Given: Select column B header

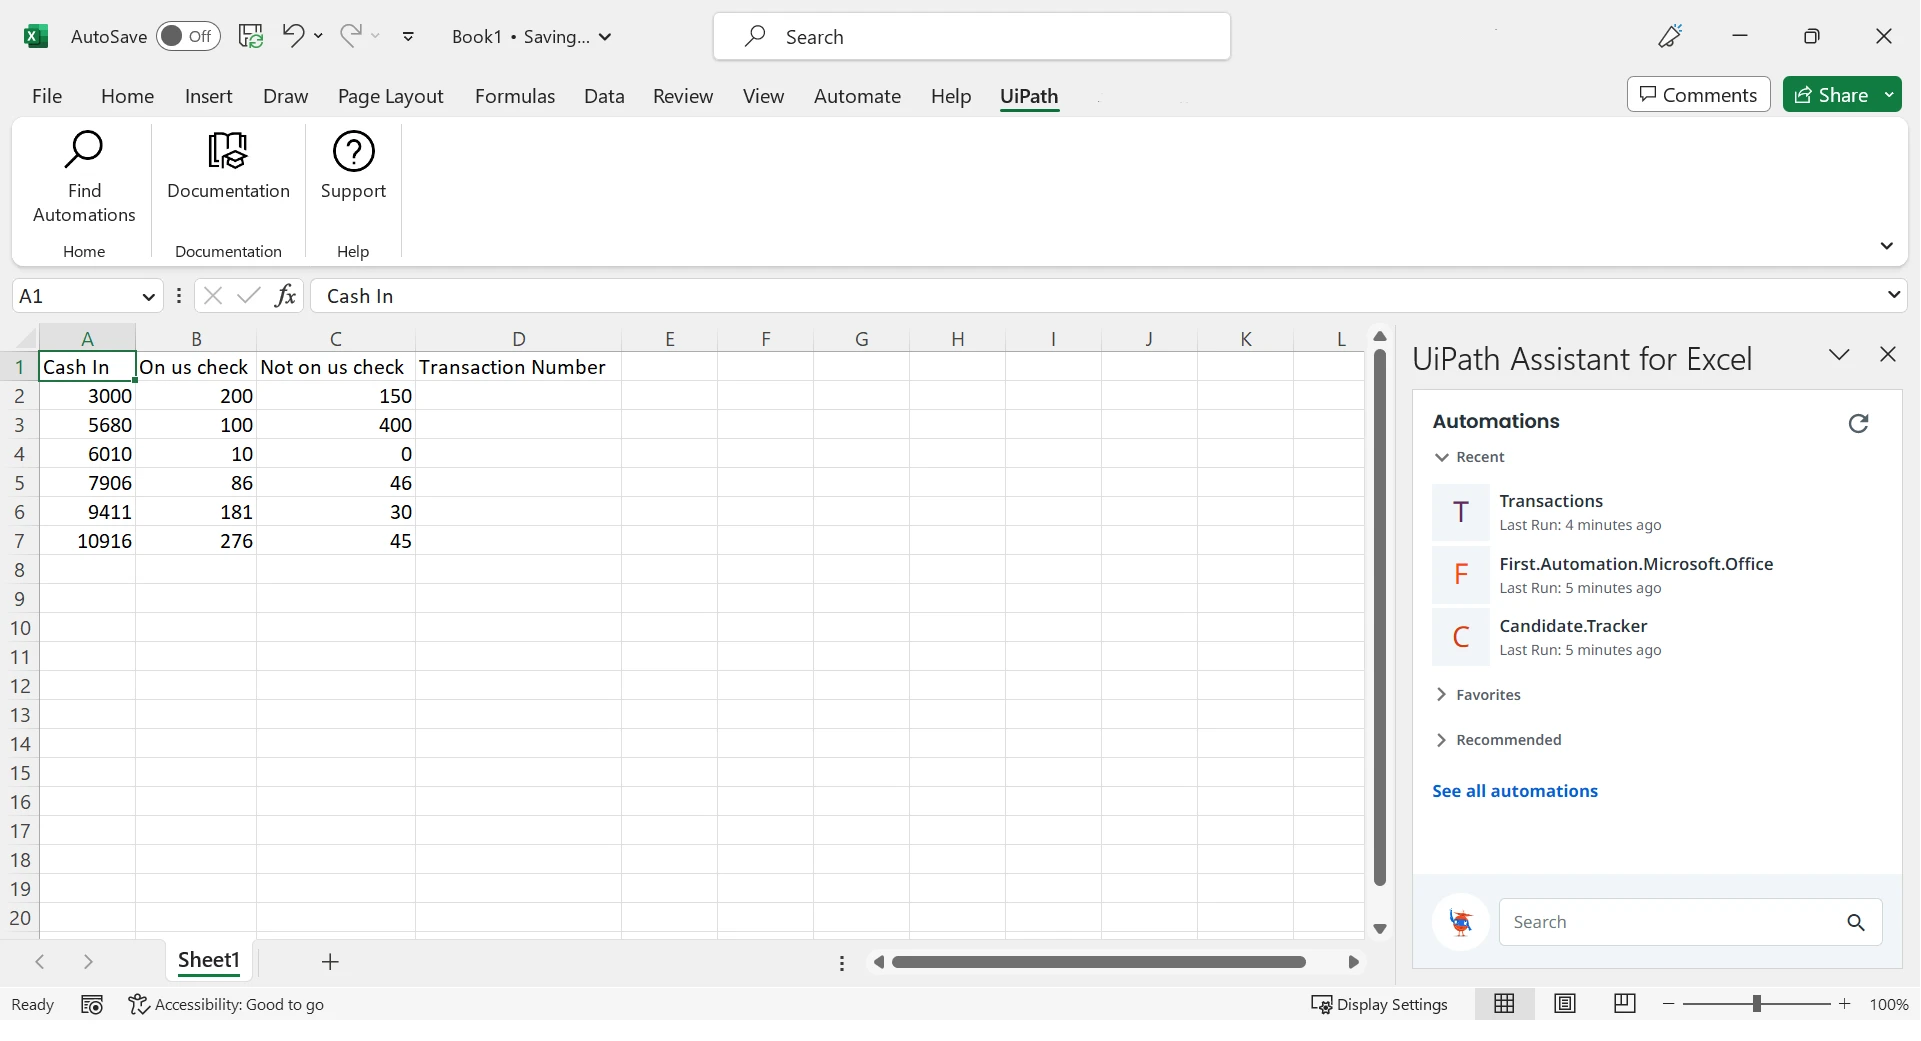Looking at the screenshot, I should click(x=196, y=339).
